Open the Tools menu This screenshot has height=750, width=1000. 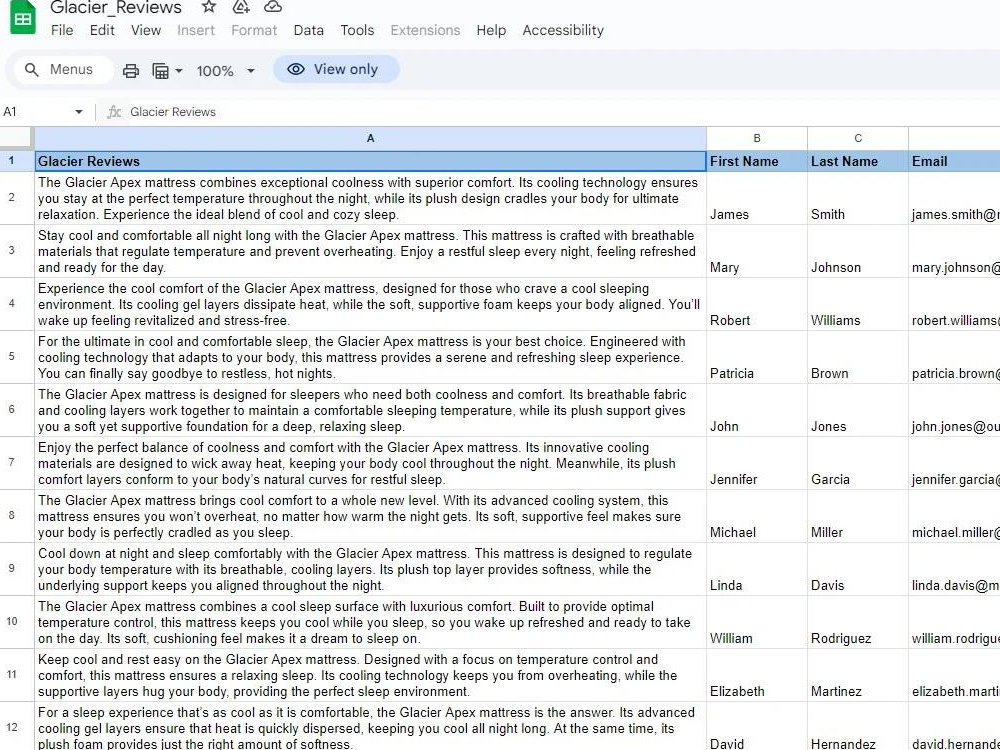[357, 30]
